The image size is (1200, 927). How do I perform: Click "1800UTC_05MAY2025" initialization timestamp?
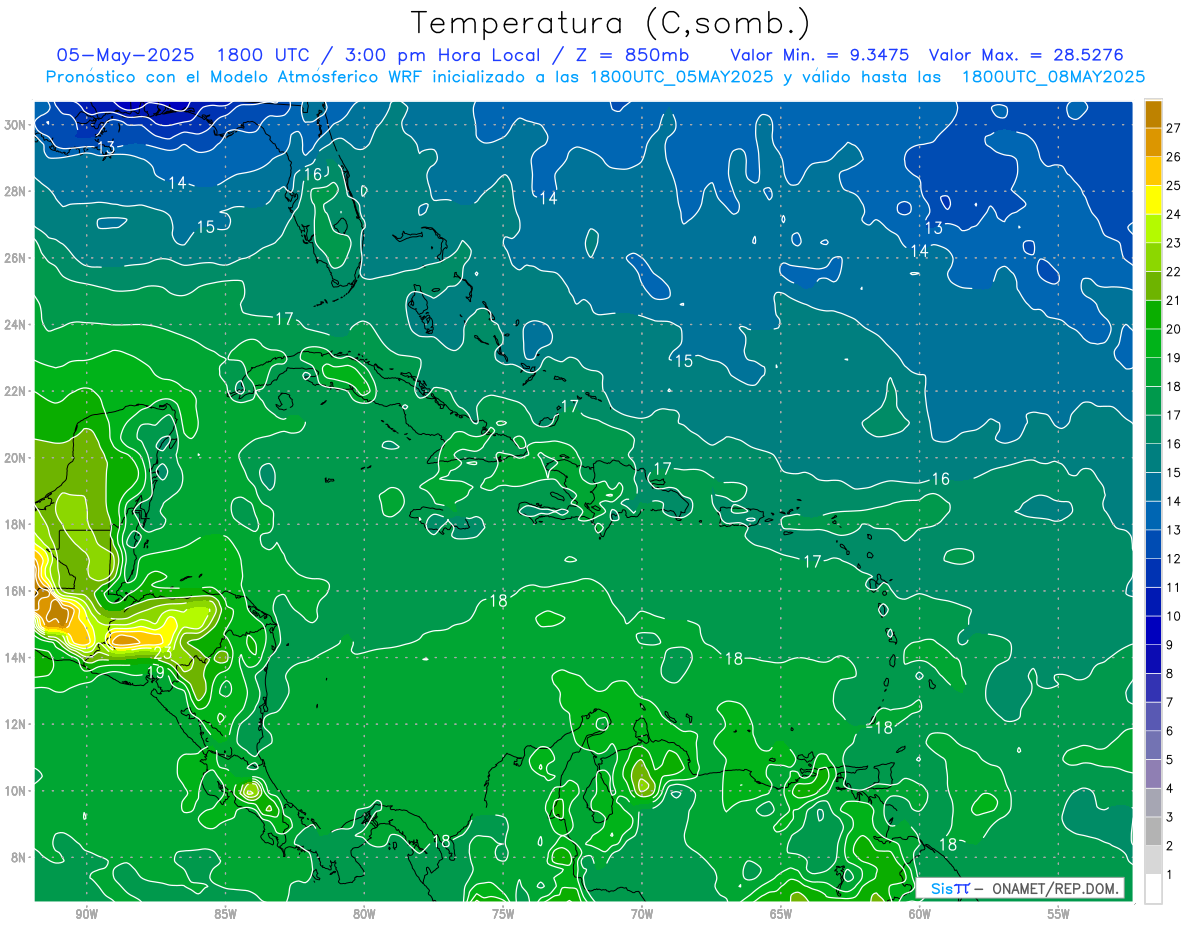(x=682, y=77)
